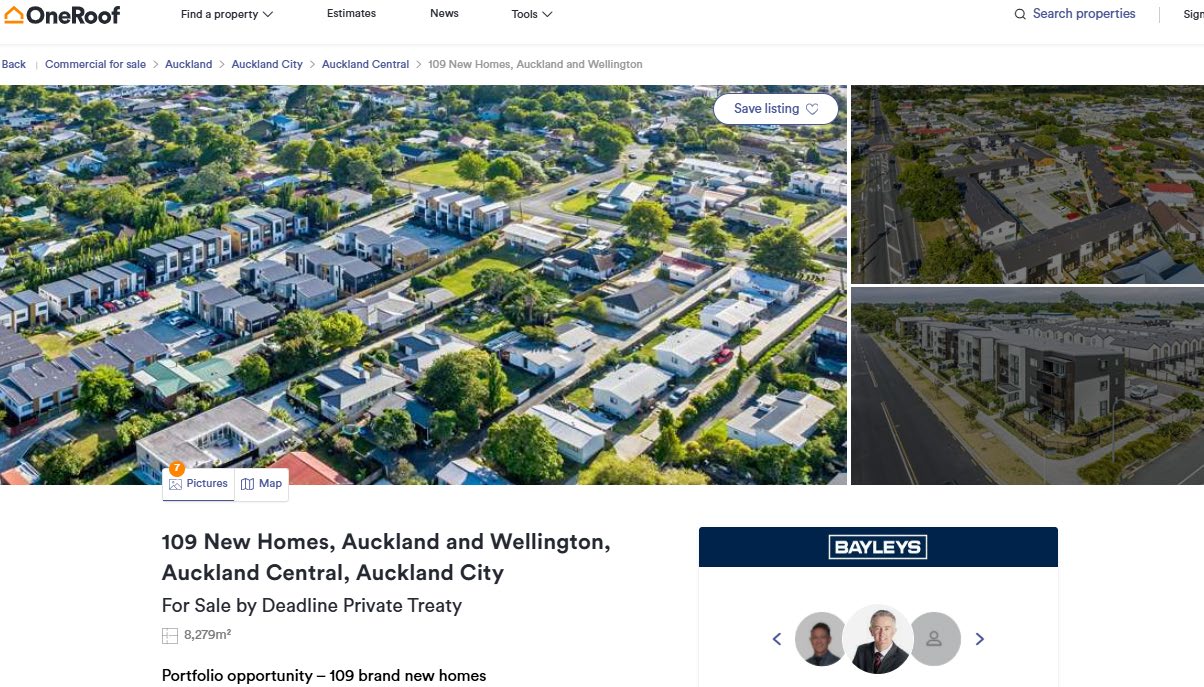This screenshot has height=687, width=1204.
Task: Click the Map view icon
Action: [x=247, y=484]
